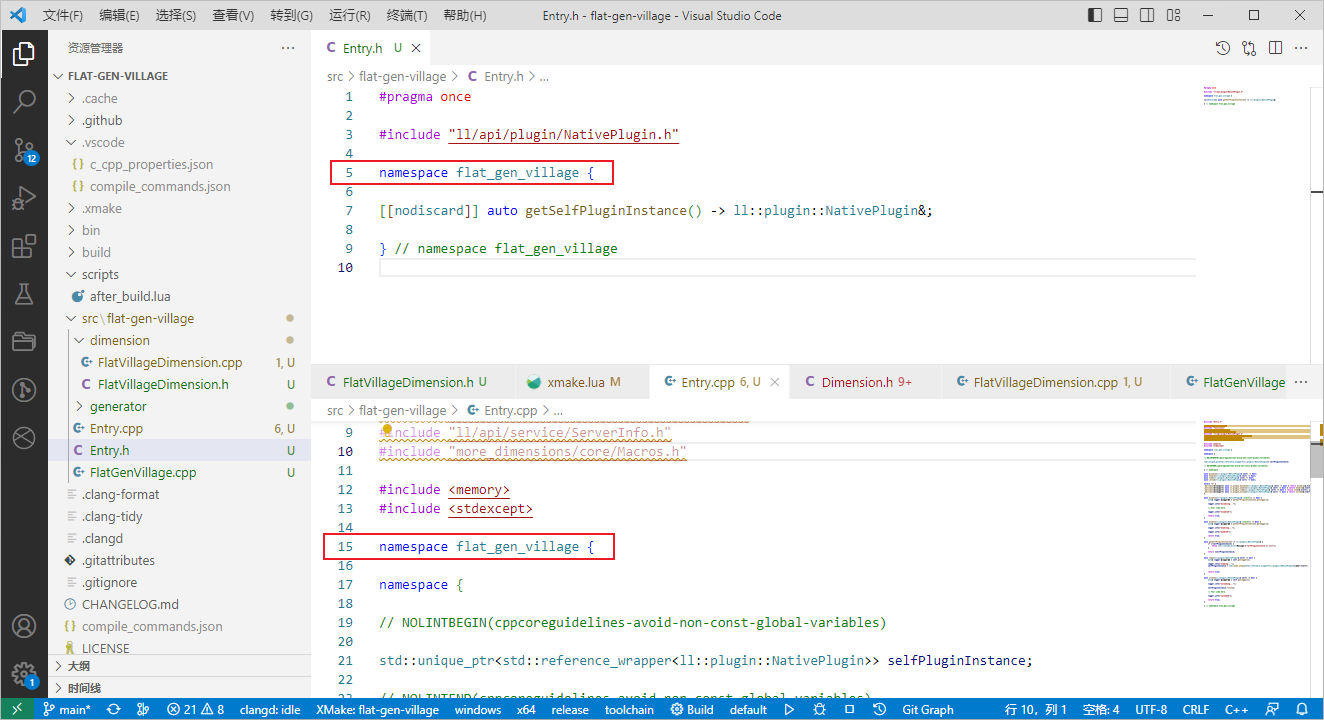Open the Search view in activity bar

click(24, 102)
